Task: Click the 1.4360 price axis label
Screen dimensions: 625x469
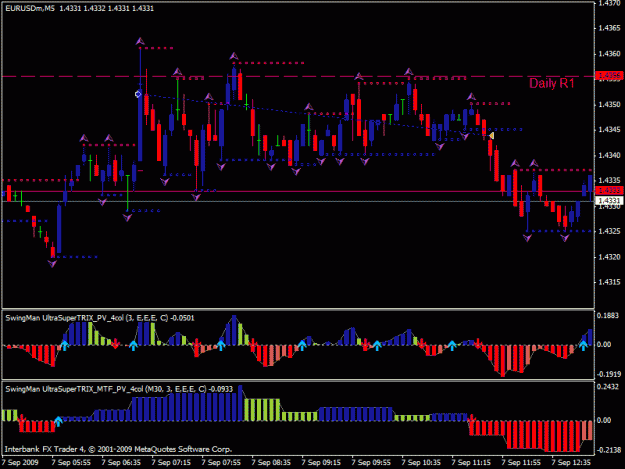Action: point(609,54)
